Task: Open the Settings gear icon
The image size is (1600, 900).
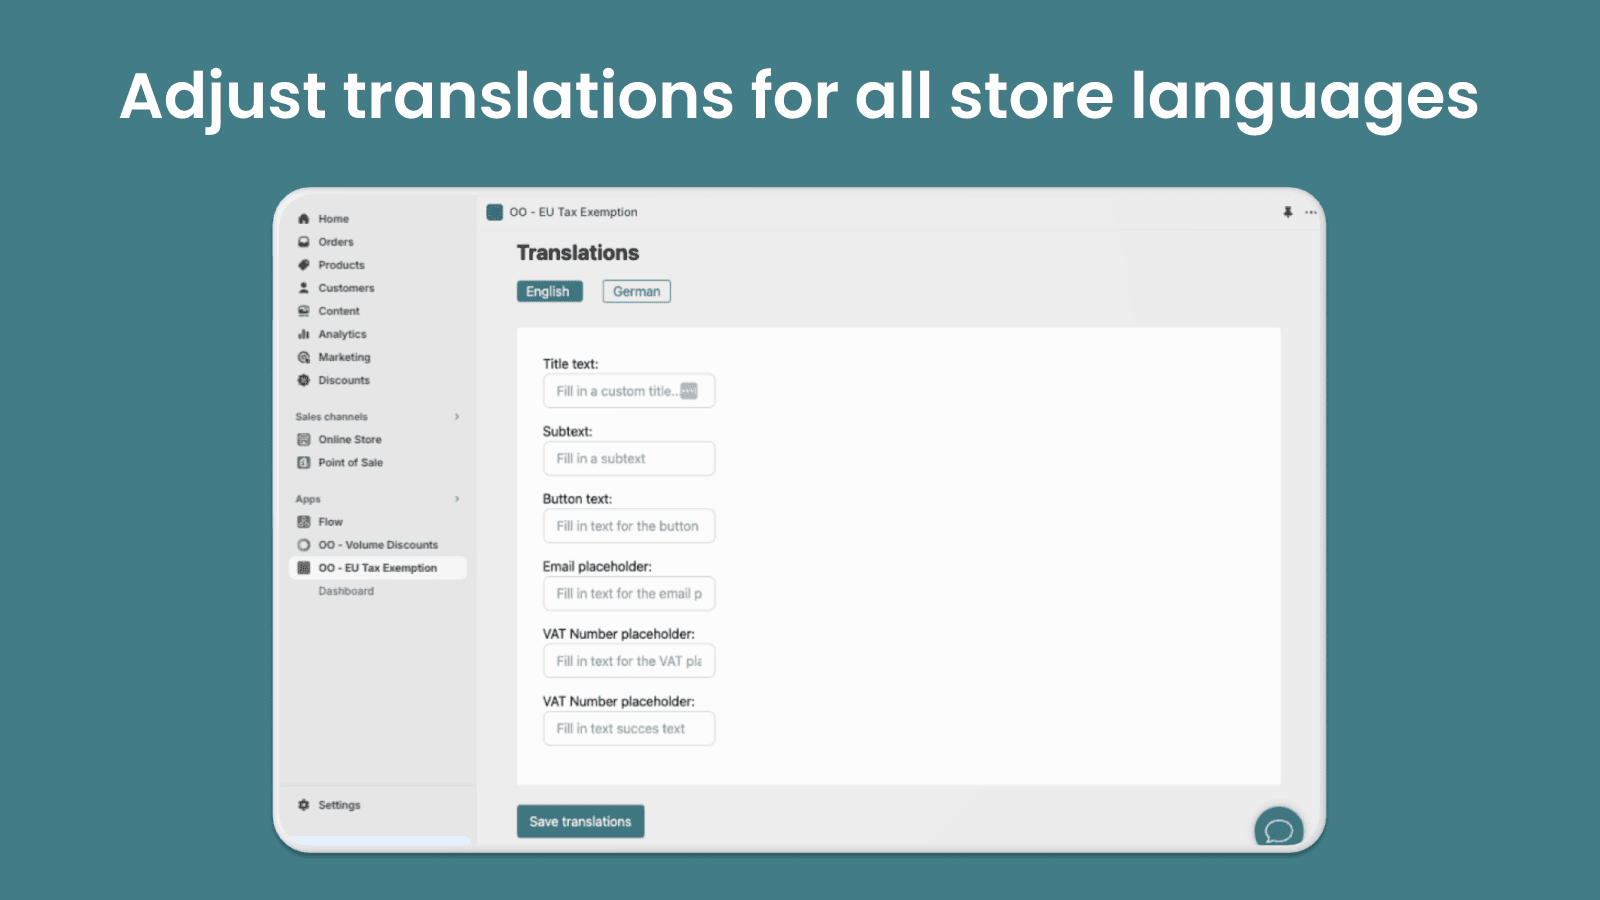Action: [x=304, y=805]
